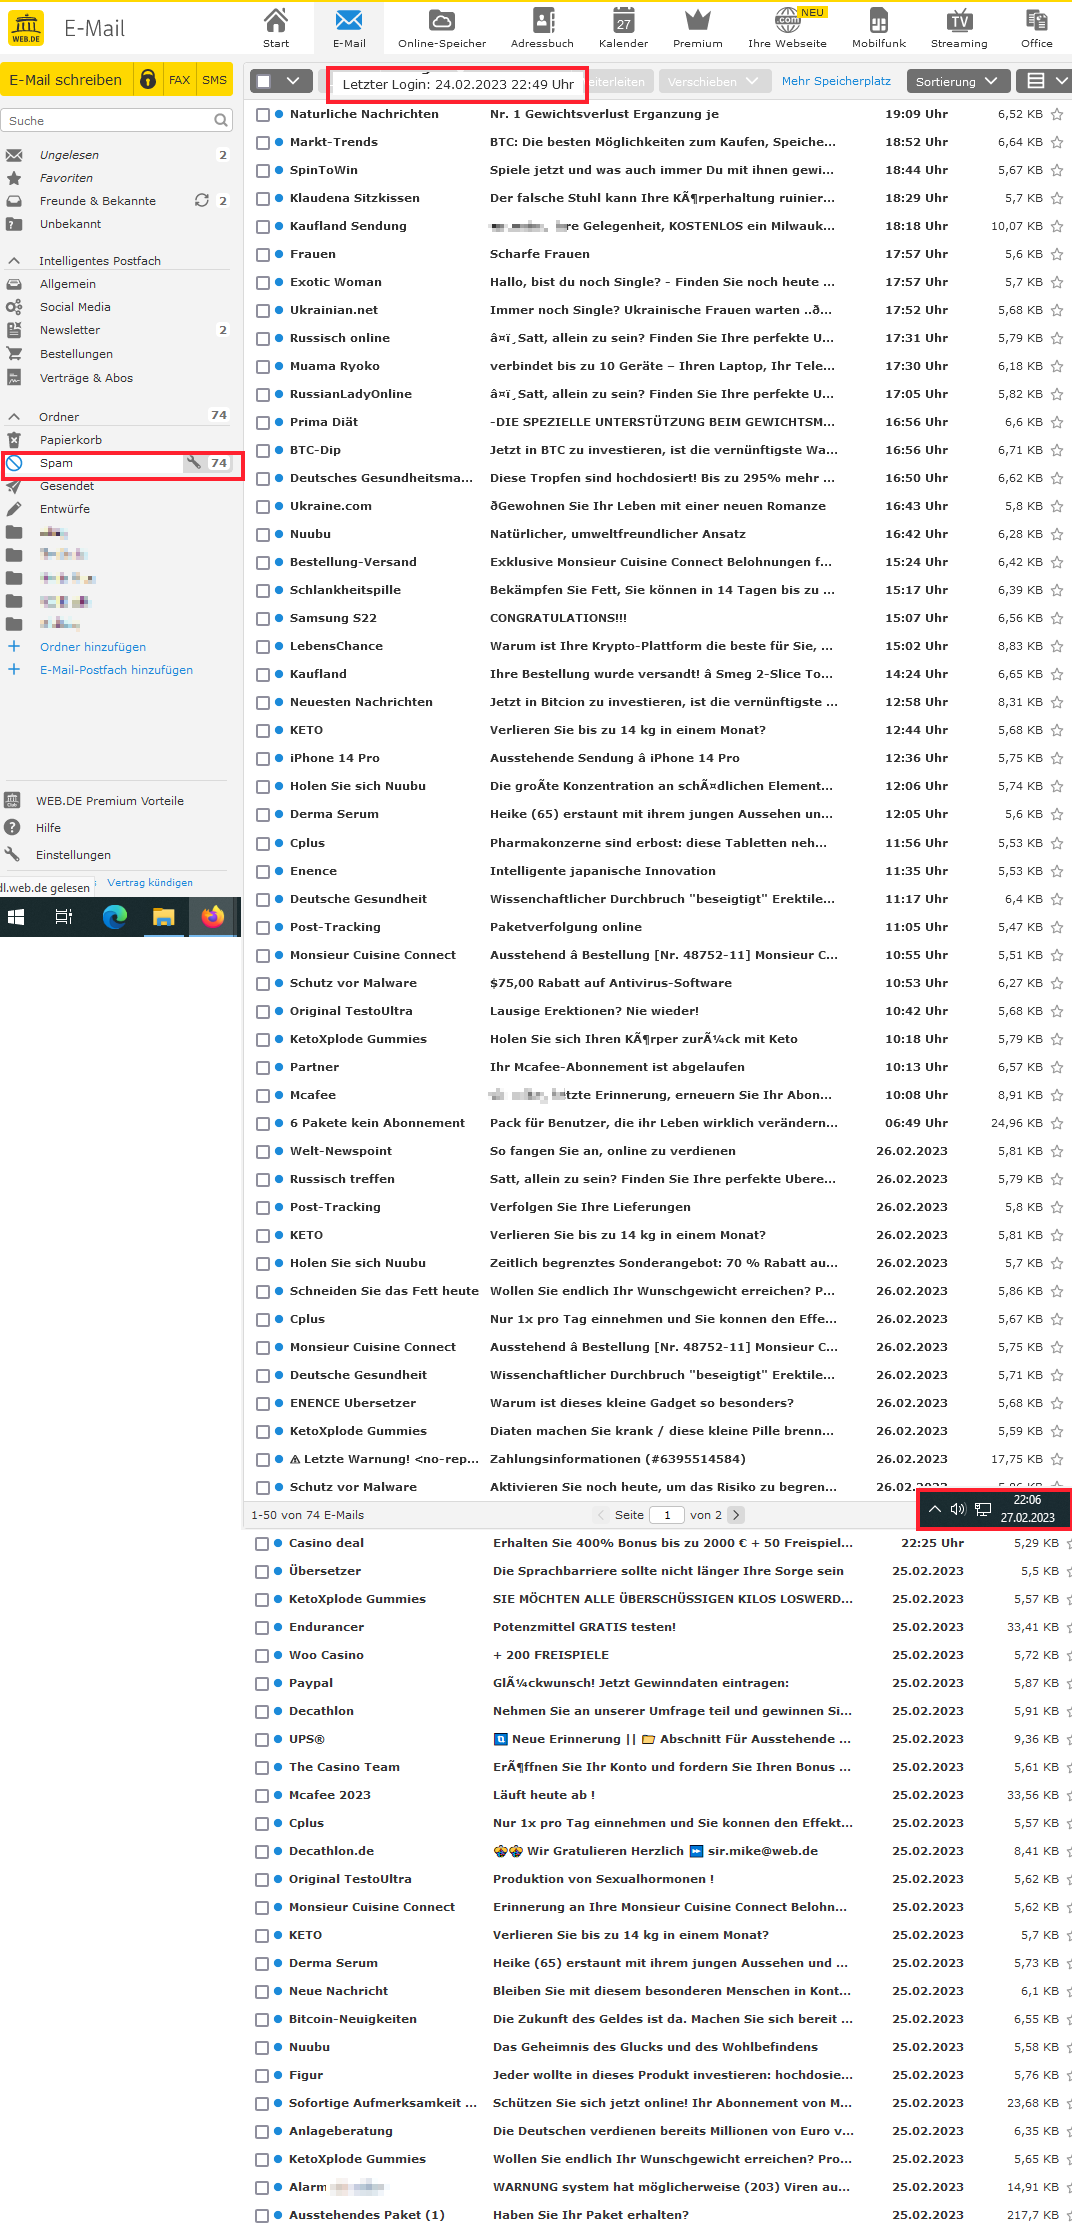Check the Klaudena Sitzkissen email checkbox
The image size is (1072, 2228).
[x=263, y=199]
